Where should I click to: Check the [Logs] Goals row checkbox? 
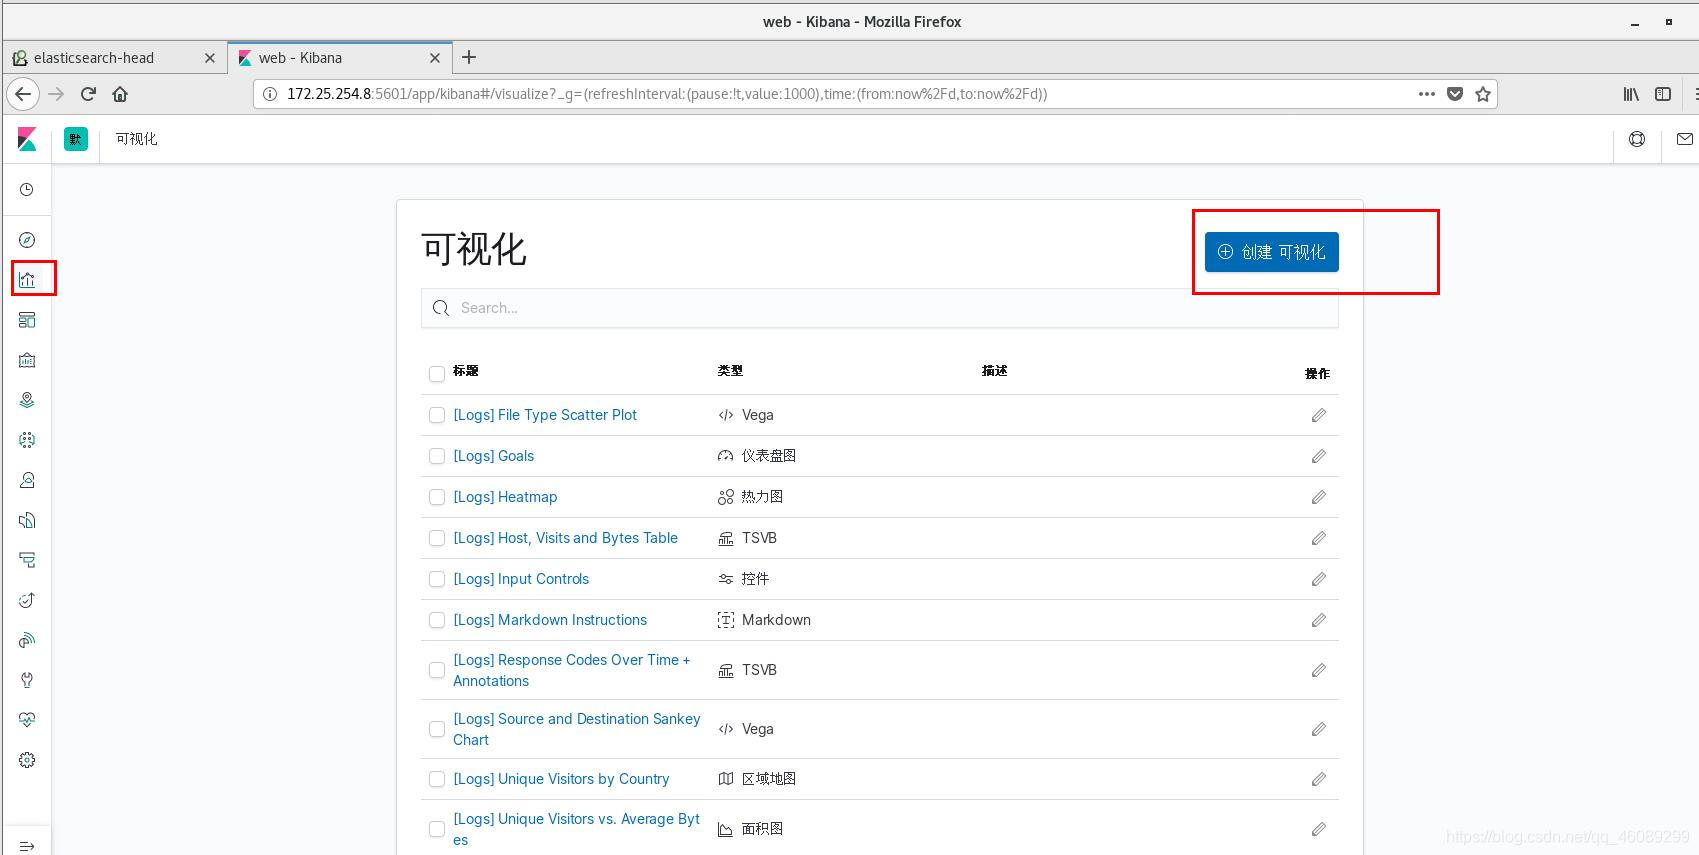(437, 456)
